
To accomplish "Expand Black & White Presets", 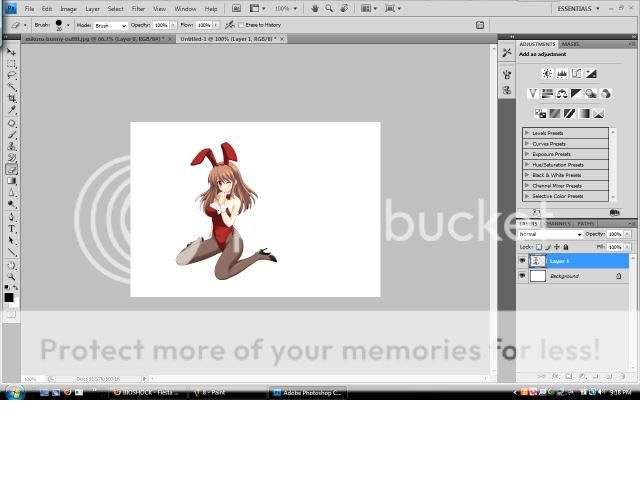I will tap(527, 175).
